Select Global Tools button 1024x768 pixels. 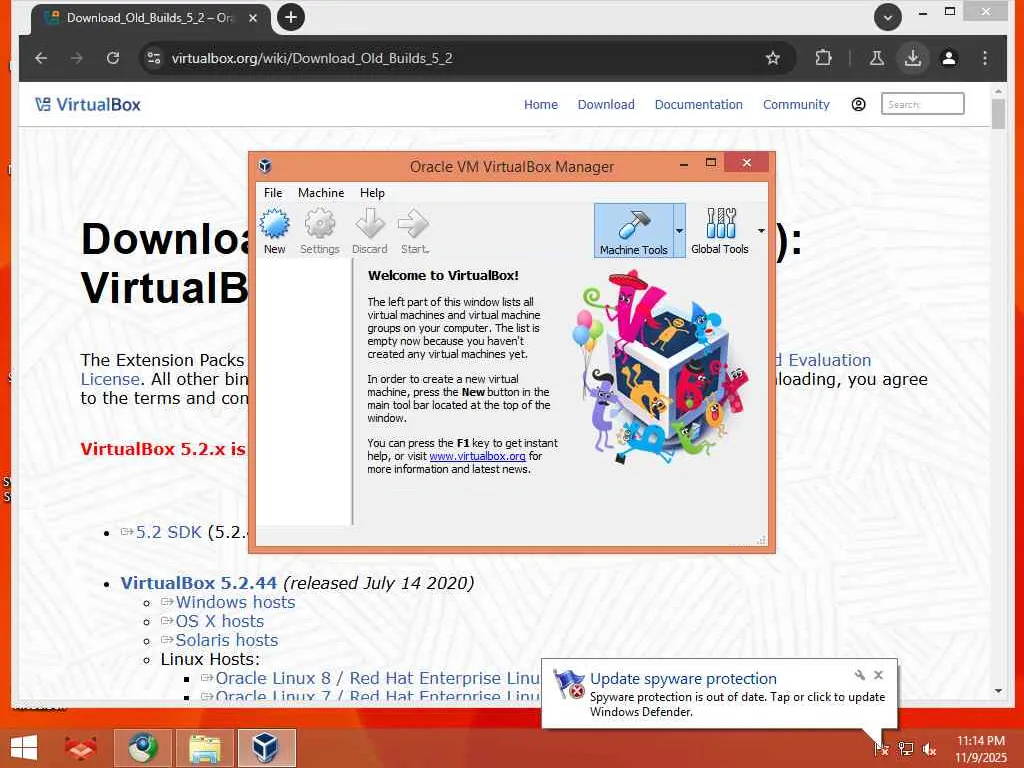pos(720,231)
